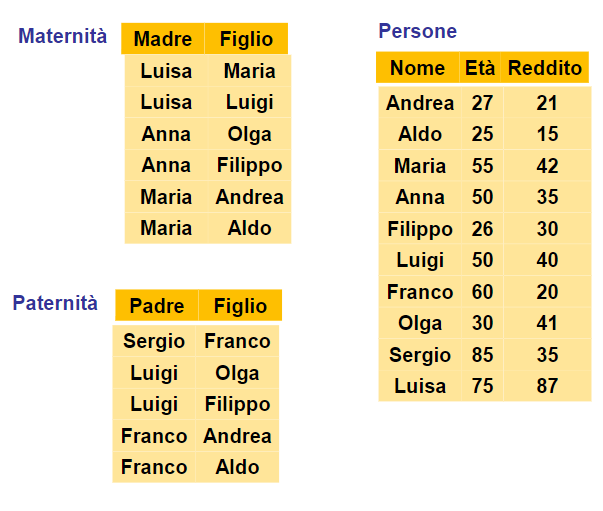Click Luisa's Reddito value 87
The height and width of the screenshot is (511, 603).
[x=546, y=386]
